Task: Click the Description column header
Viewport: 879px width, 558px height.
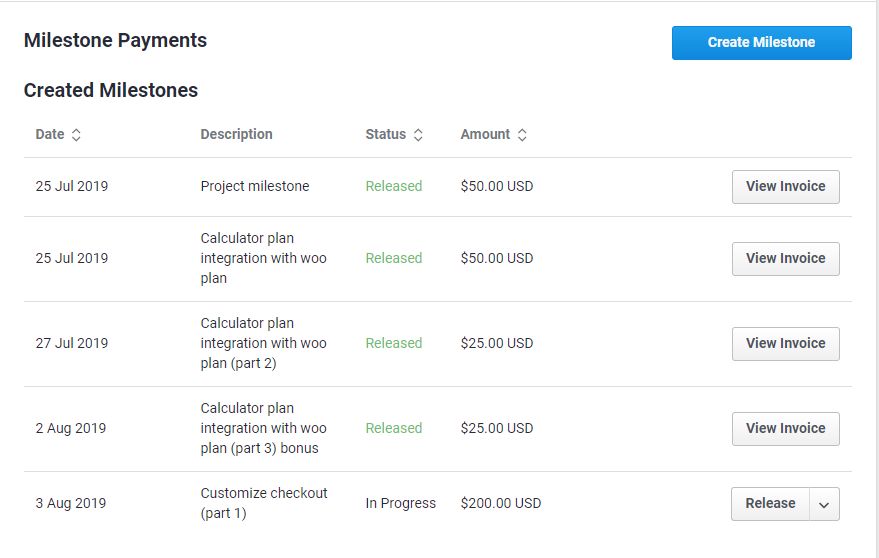Action: [236, 135]
